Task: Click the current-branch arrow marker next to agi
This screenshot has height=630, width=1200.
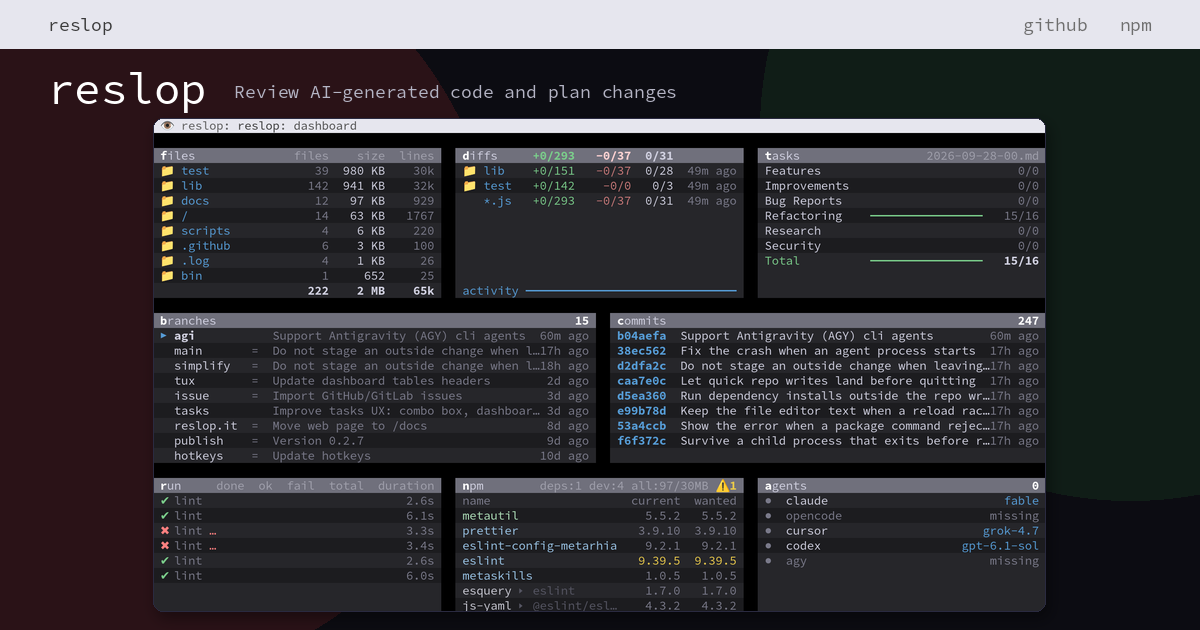Action: point(164,336)
